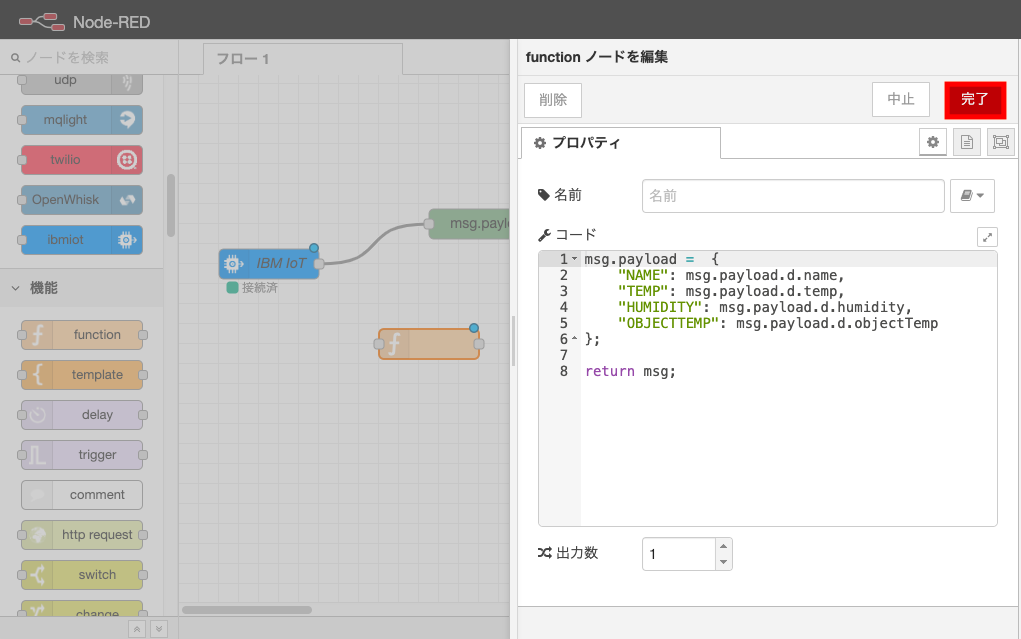Image resolution: width=1021 pixels, height=639 pixels.
Task: Open the node settings gear icon
Action: point(932,141)
